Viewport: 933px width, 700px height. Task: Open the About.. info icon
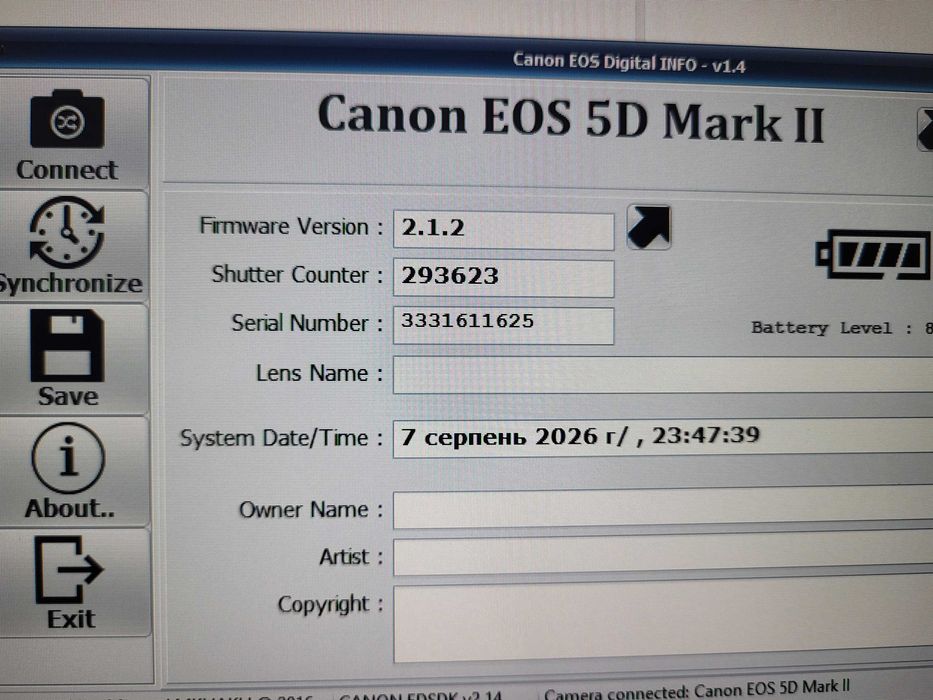68,458
